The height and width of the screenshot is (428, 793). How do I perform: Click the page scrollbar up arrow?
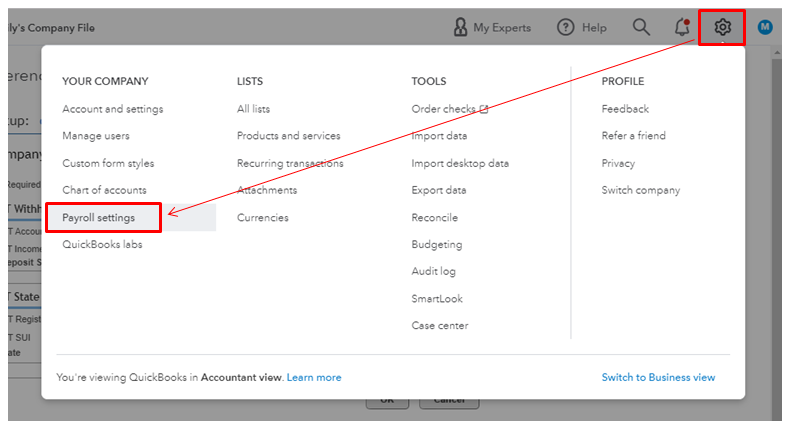(x=777, y=52)
